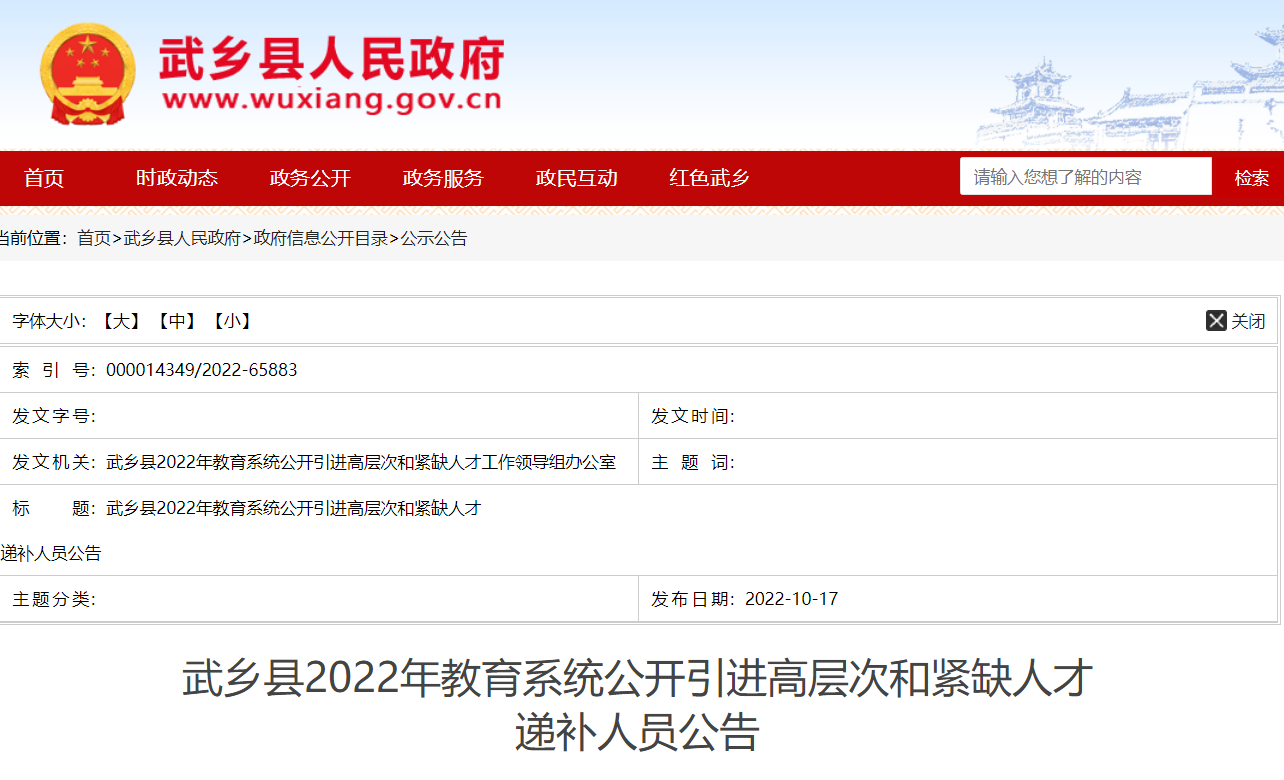This screenshot has width=1284, height=780.
Task: Click the www.wuxiang.gov.cn URL text
Action: pyautogui.click(x=331, y=100)
